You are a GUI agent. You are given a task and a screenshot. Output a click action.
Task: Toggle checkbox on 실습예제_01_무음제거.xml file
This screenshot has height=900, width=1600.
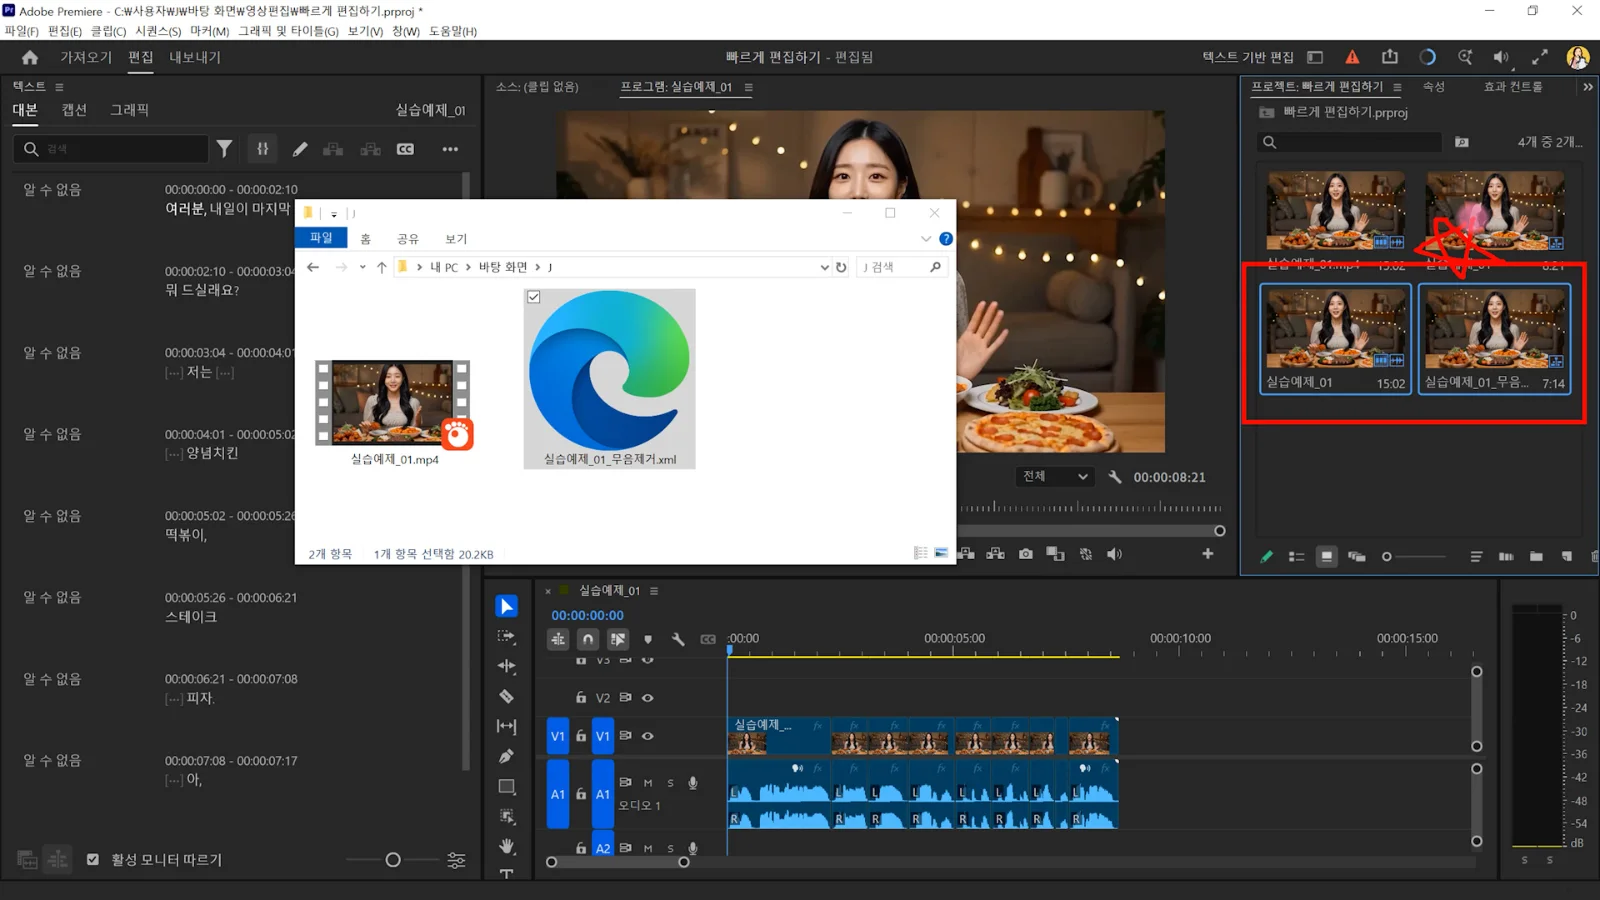pyautogui.click(x=534, y=297)
